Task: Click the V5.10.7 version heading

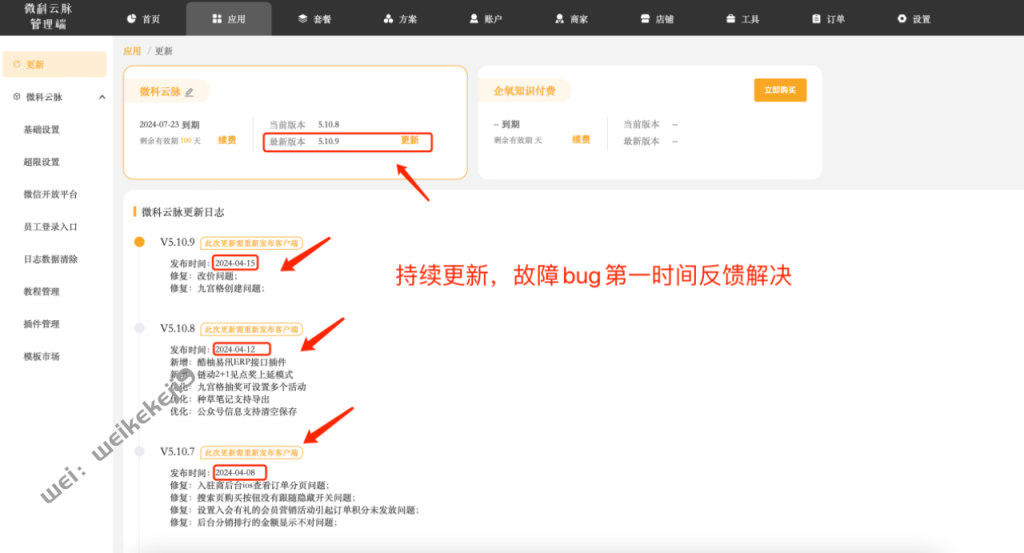Action: (178, 452)
